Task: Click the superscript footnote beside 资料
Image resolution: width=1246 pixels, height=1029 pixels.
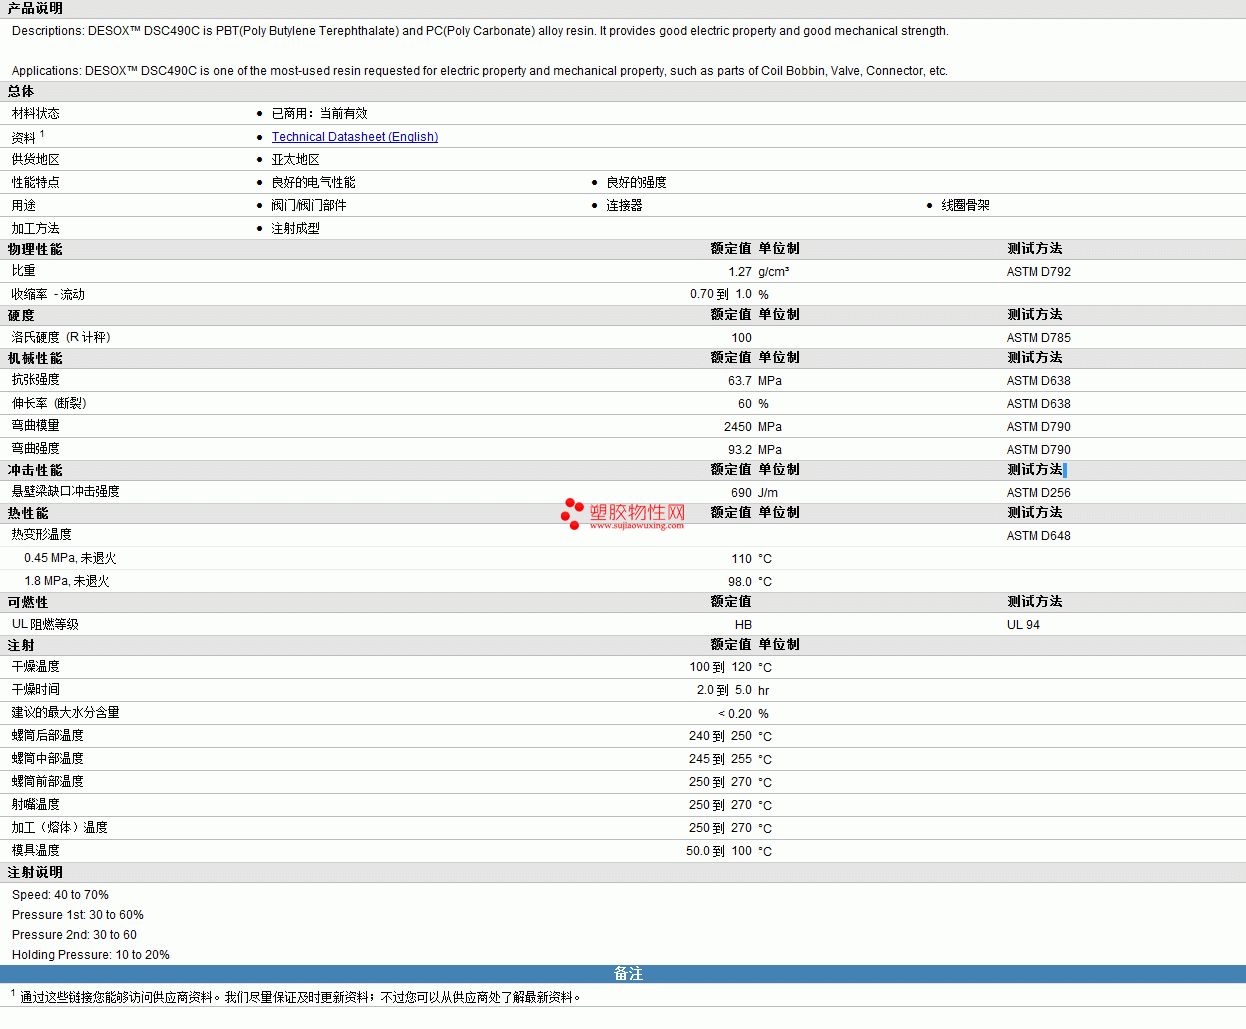Action: click(x=42, y=134)
